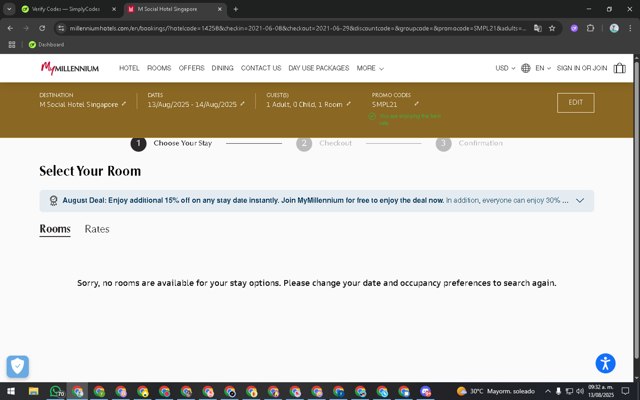This screenshot has height=400, width=640.
Task: Close the M Social Hotel Singapore tab
Action: click(x=220, y=9)
